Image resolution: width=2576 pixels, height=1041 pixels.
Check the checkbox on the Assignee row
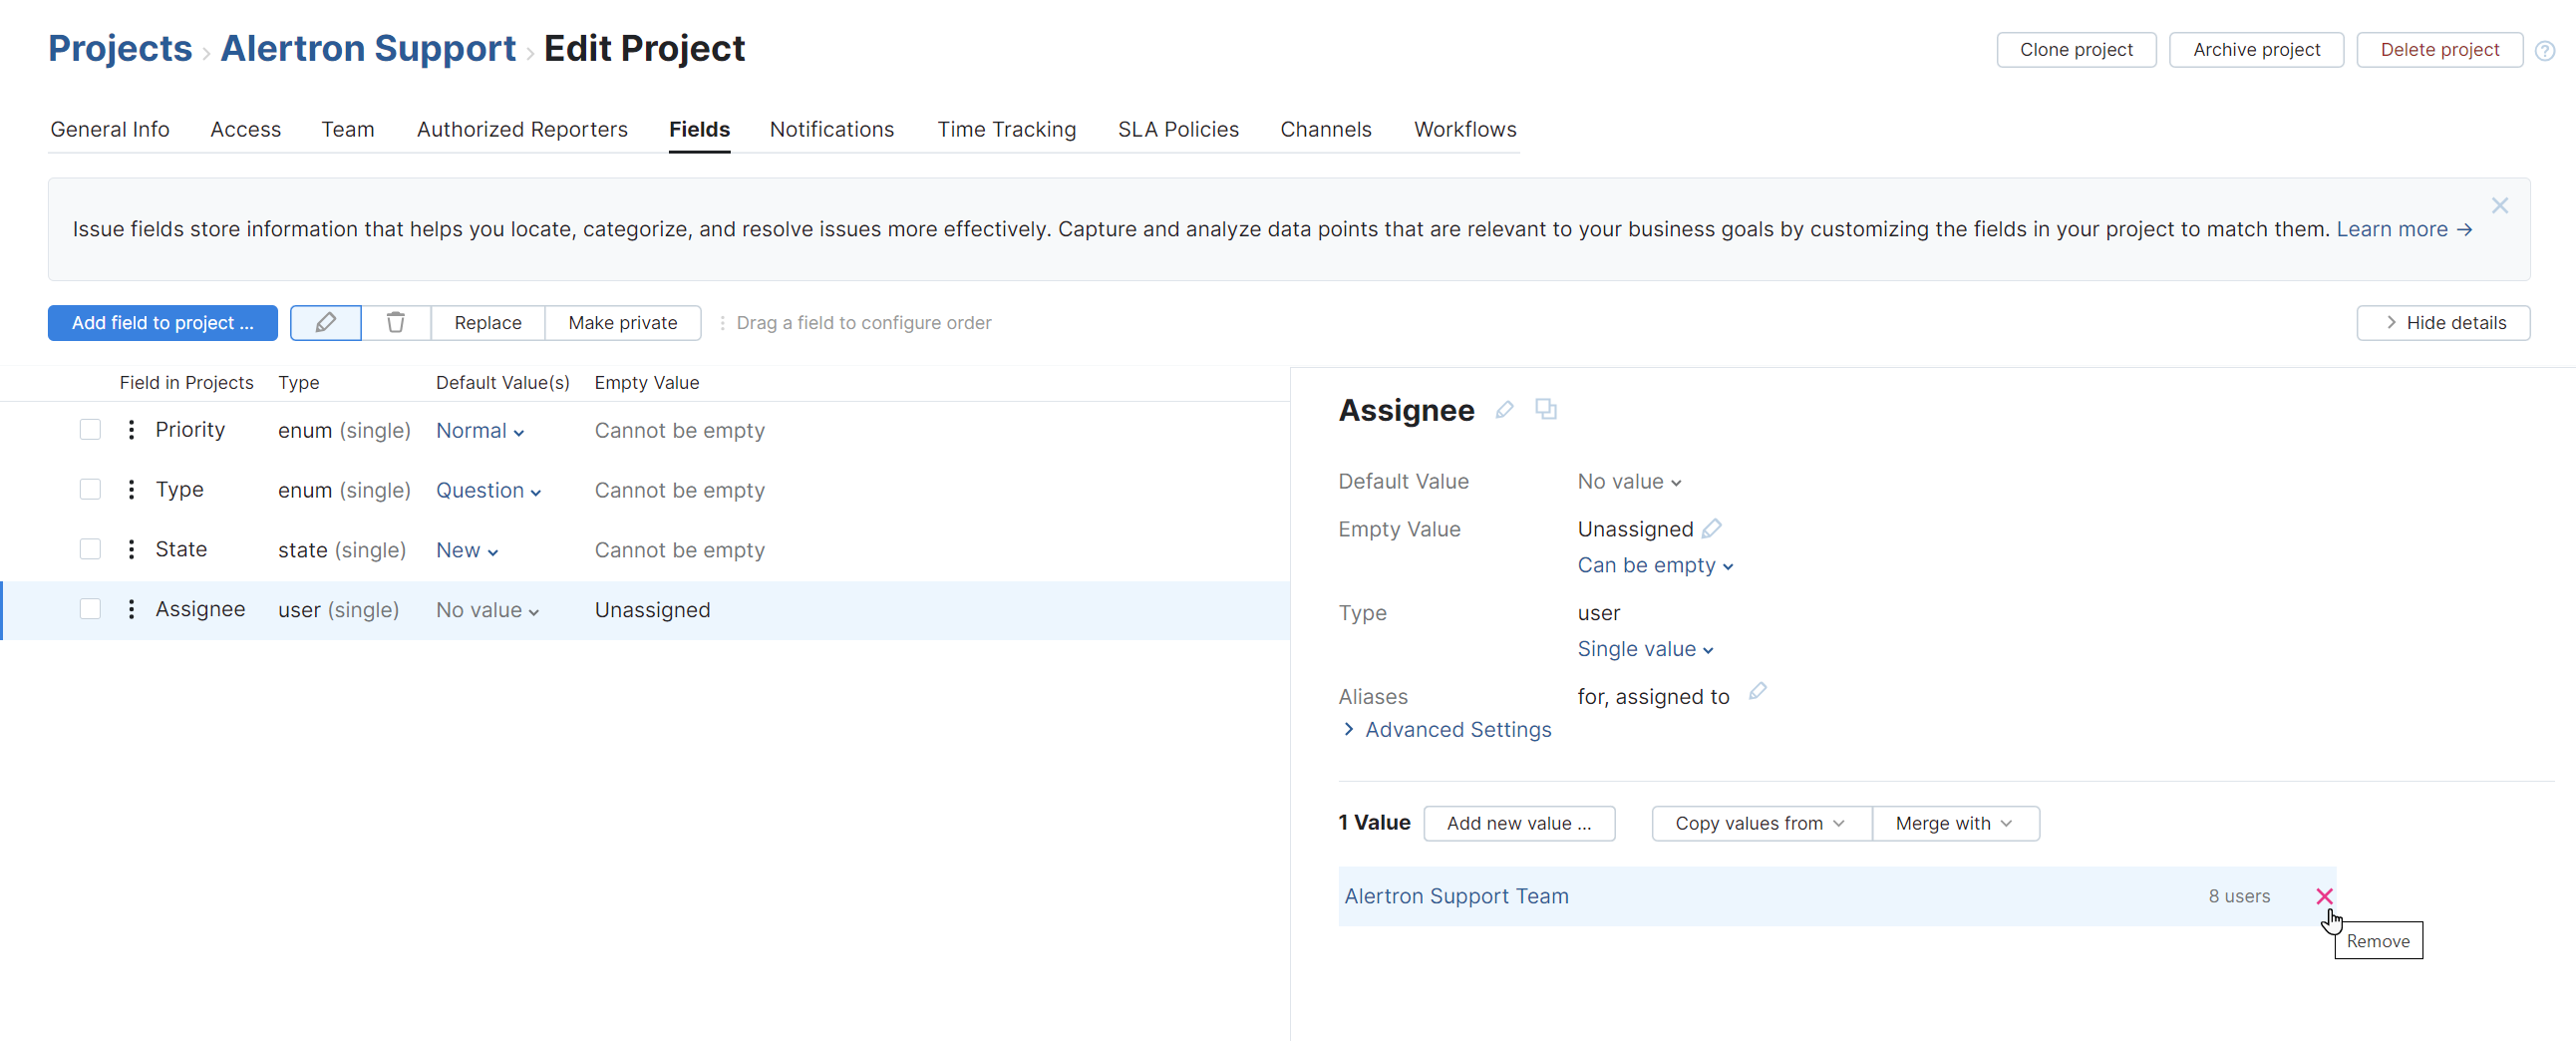pos(90,608)
